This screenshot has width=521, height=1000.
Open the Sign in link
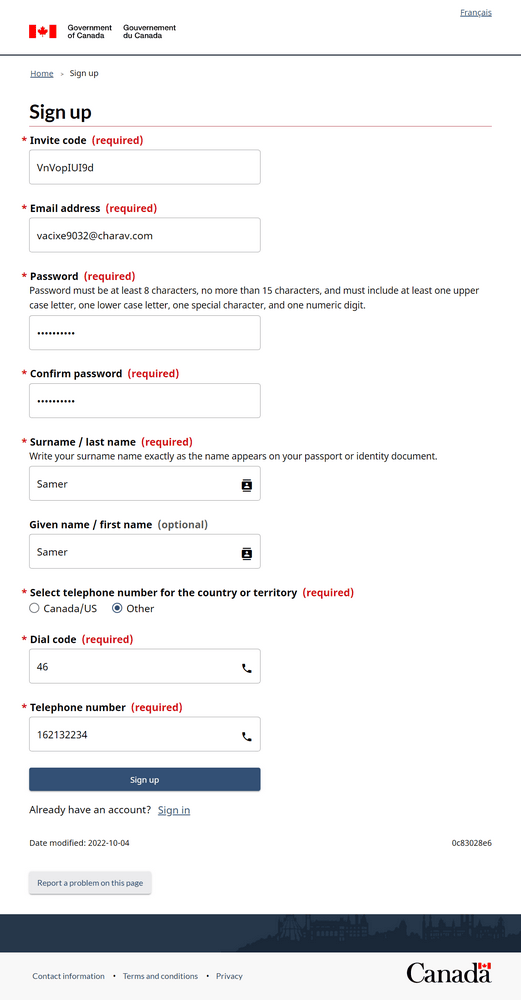174,810
